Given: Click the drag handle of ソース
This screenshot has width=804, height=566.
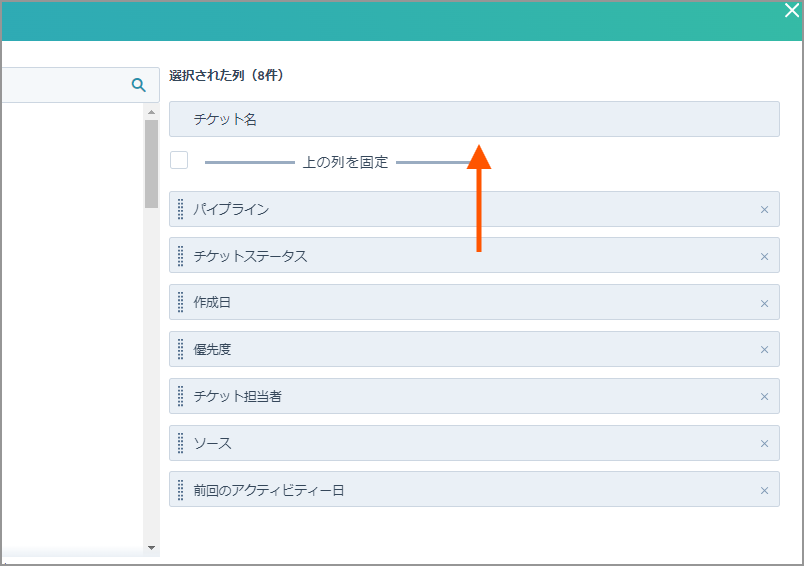Looking at the screenshot, I should (180, 443).
